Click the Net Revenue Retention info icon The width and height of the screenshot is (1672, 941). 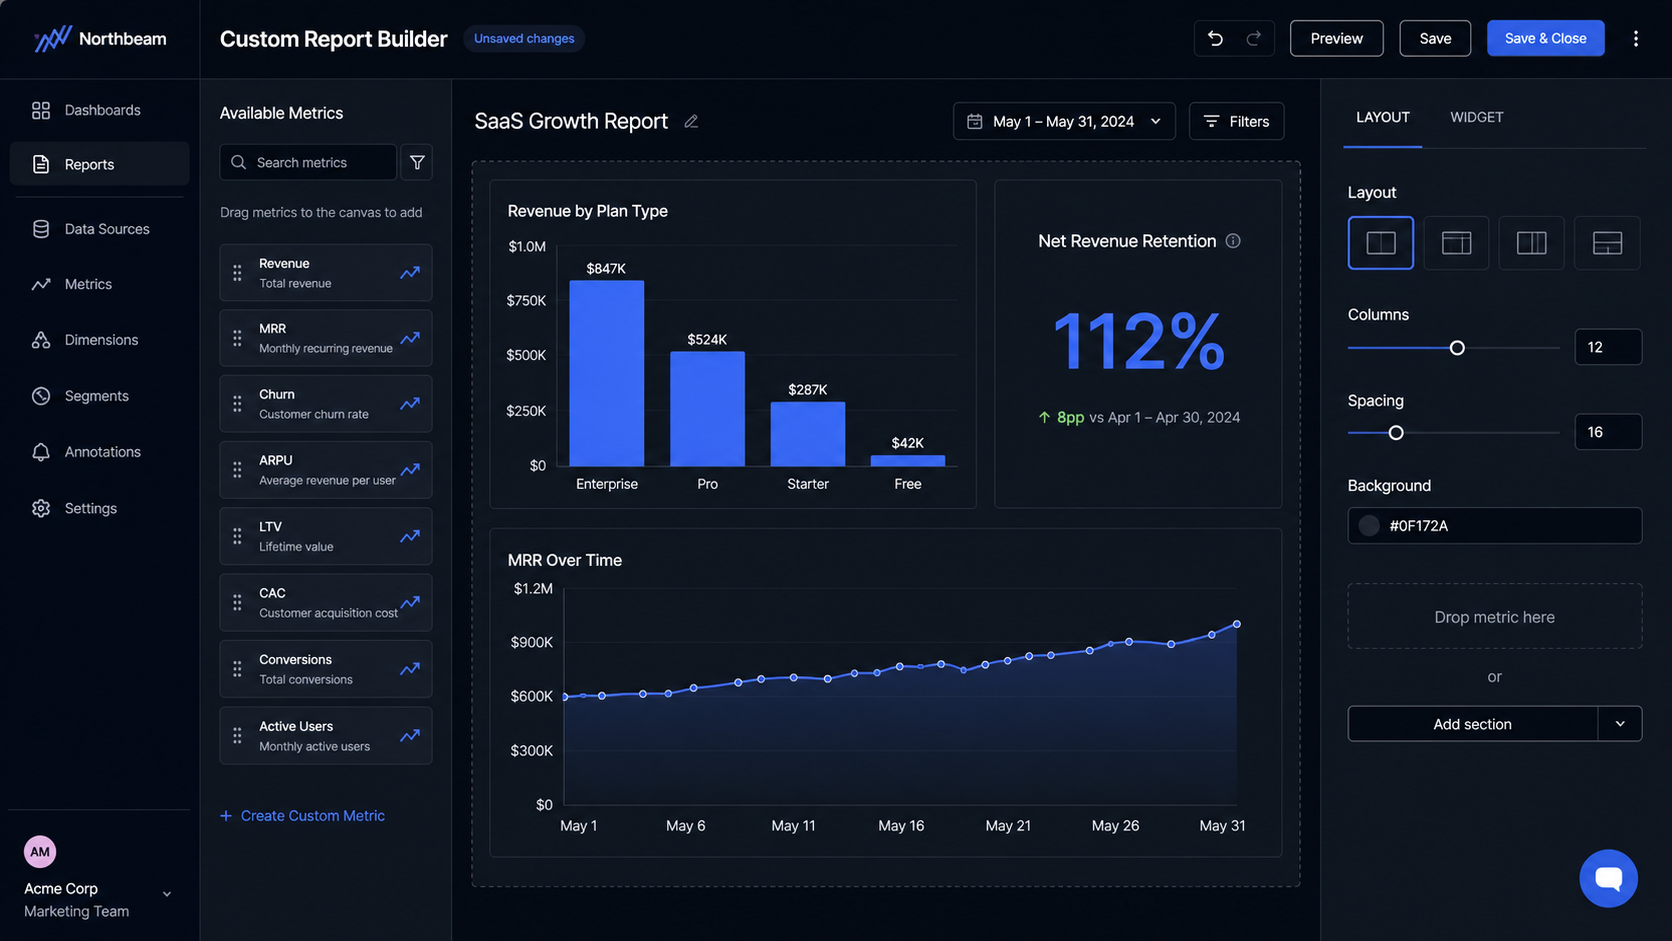point(1233,241)
